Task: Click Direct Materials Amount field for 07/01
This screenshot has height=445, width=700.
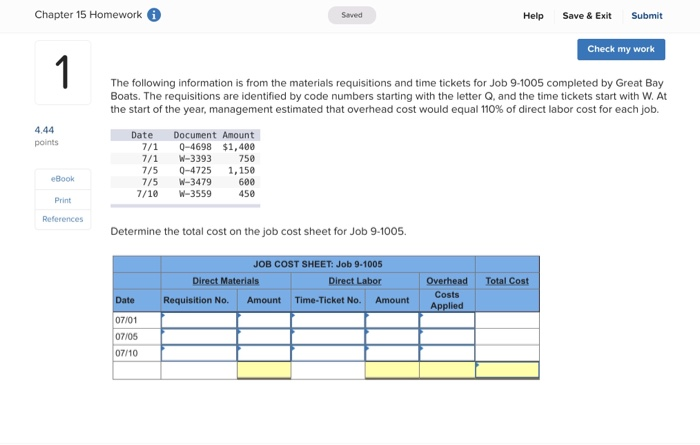Action: pos(264,320)
